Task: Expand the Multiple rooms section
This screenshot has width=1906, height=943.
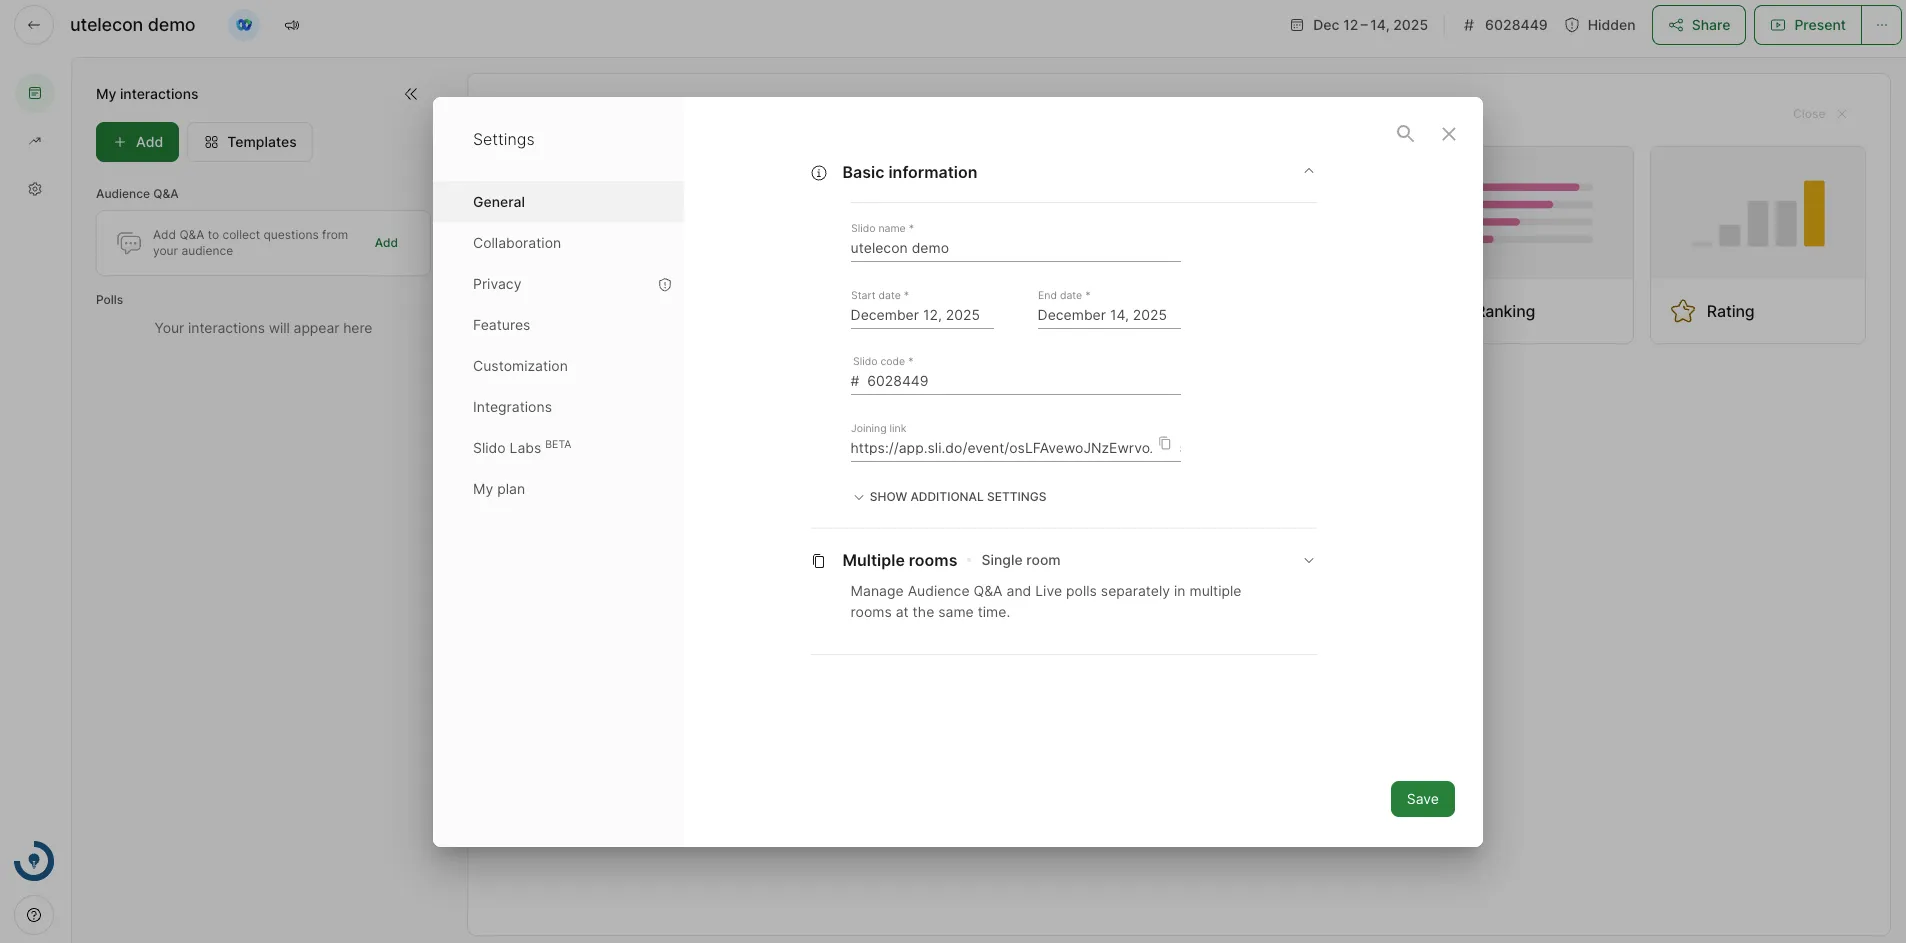Action: 1308,561
